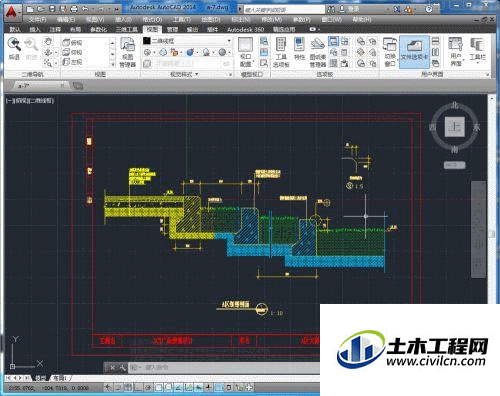Open the Zoom tool dropdown arrow
This screenshot has height=396, width=500.
pyautogui.click(x=55, y=63)
